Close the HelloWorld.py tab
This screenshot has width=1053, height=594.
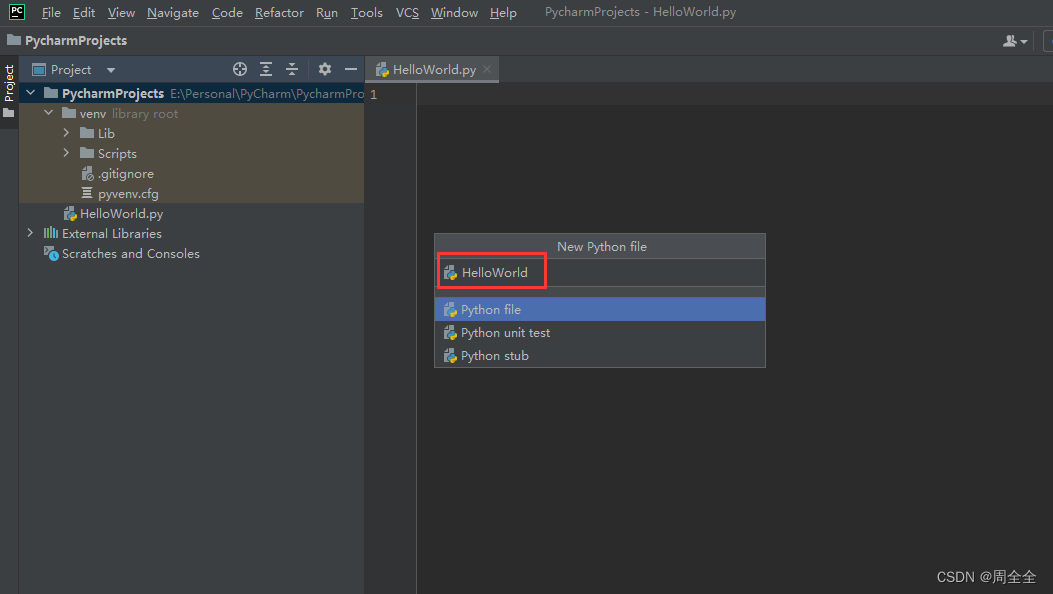click(x=487, y=69)
